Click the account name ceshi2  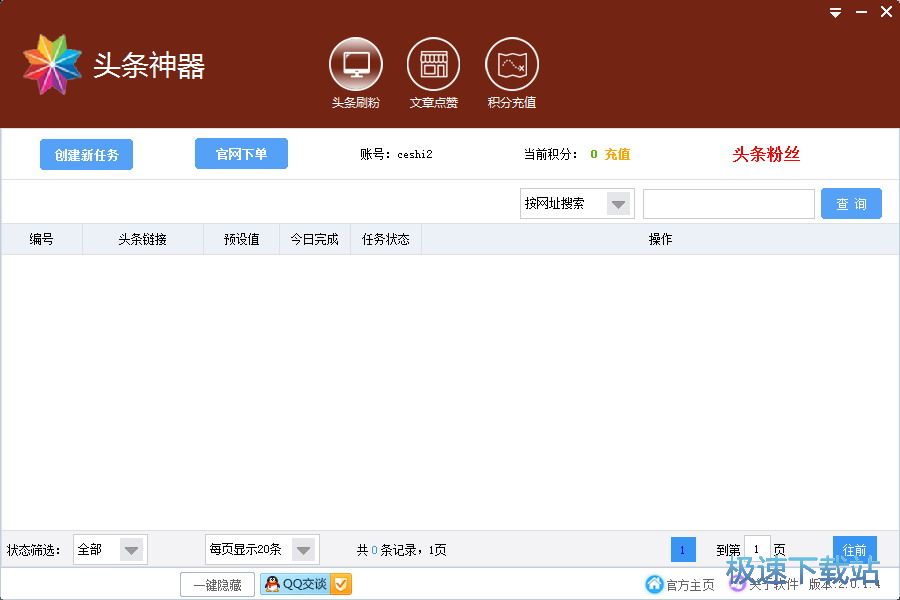pos(415,154)
